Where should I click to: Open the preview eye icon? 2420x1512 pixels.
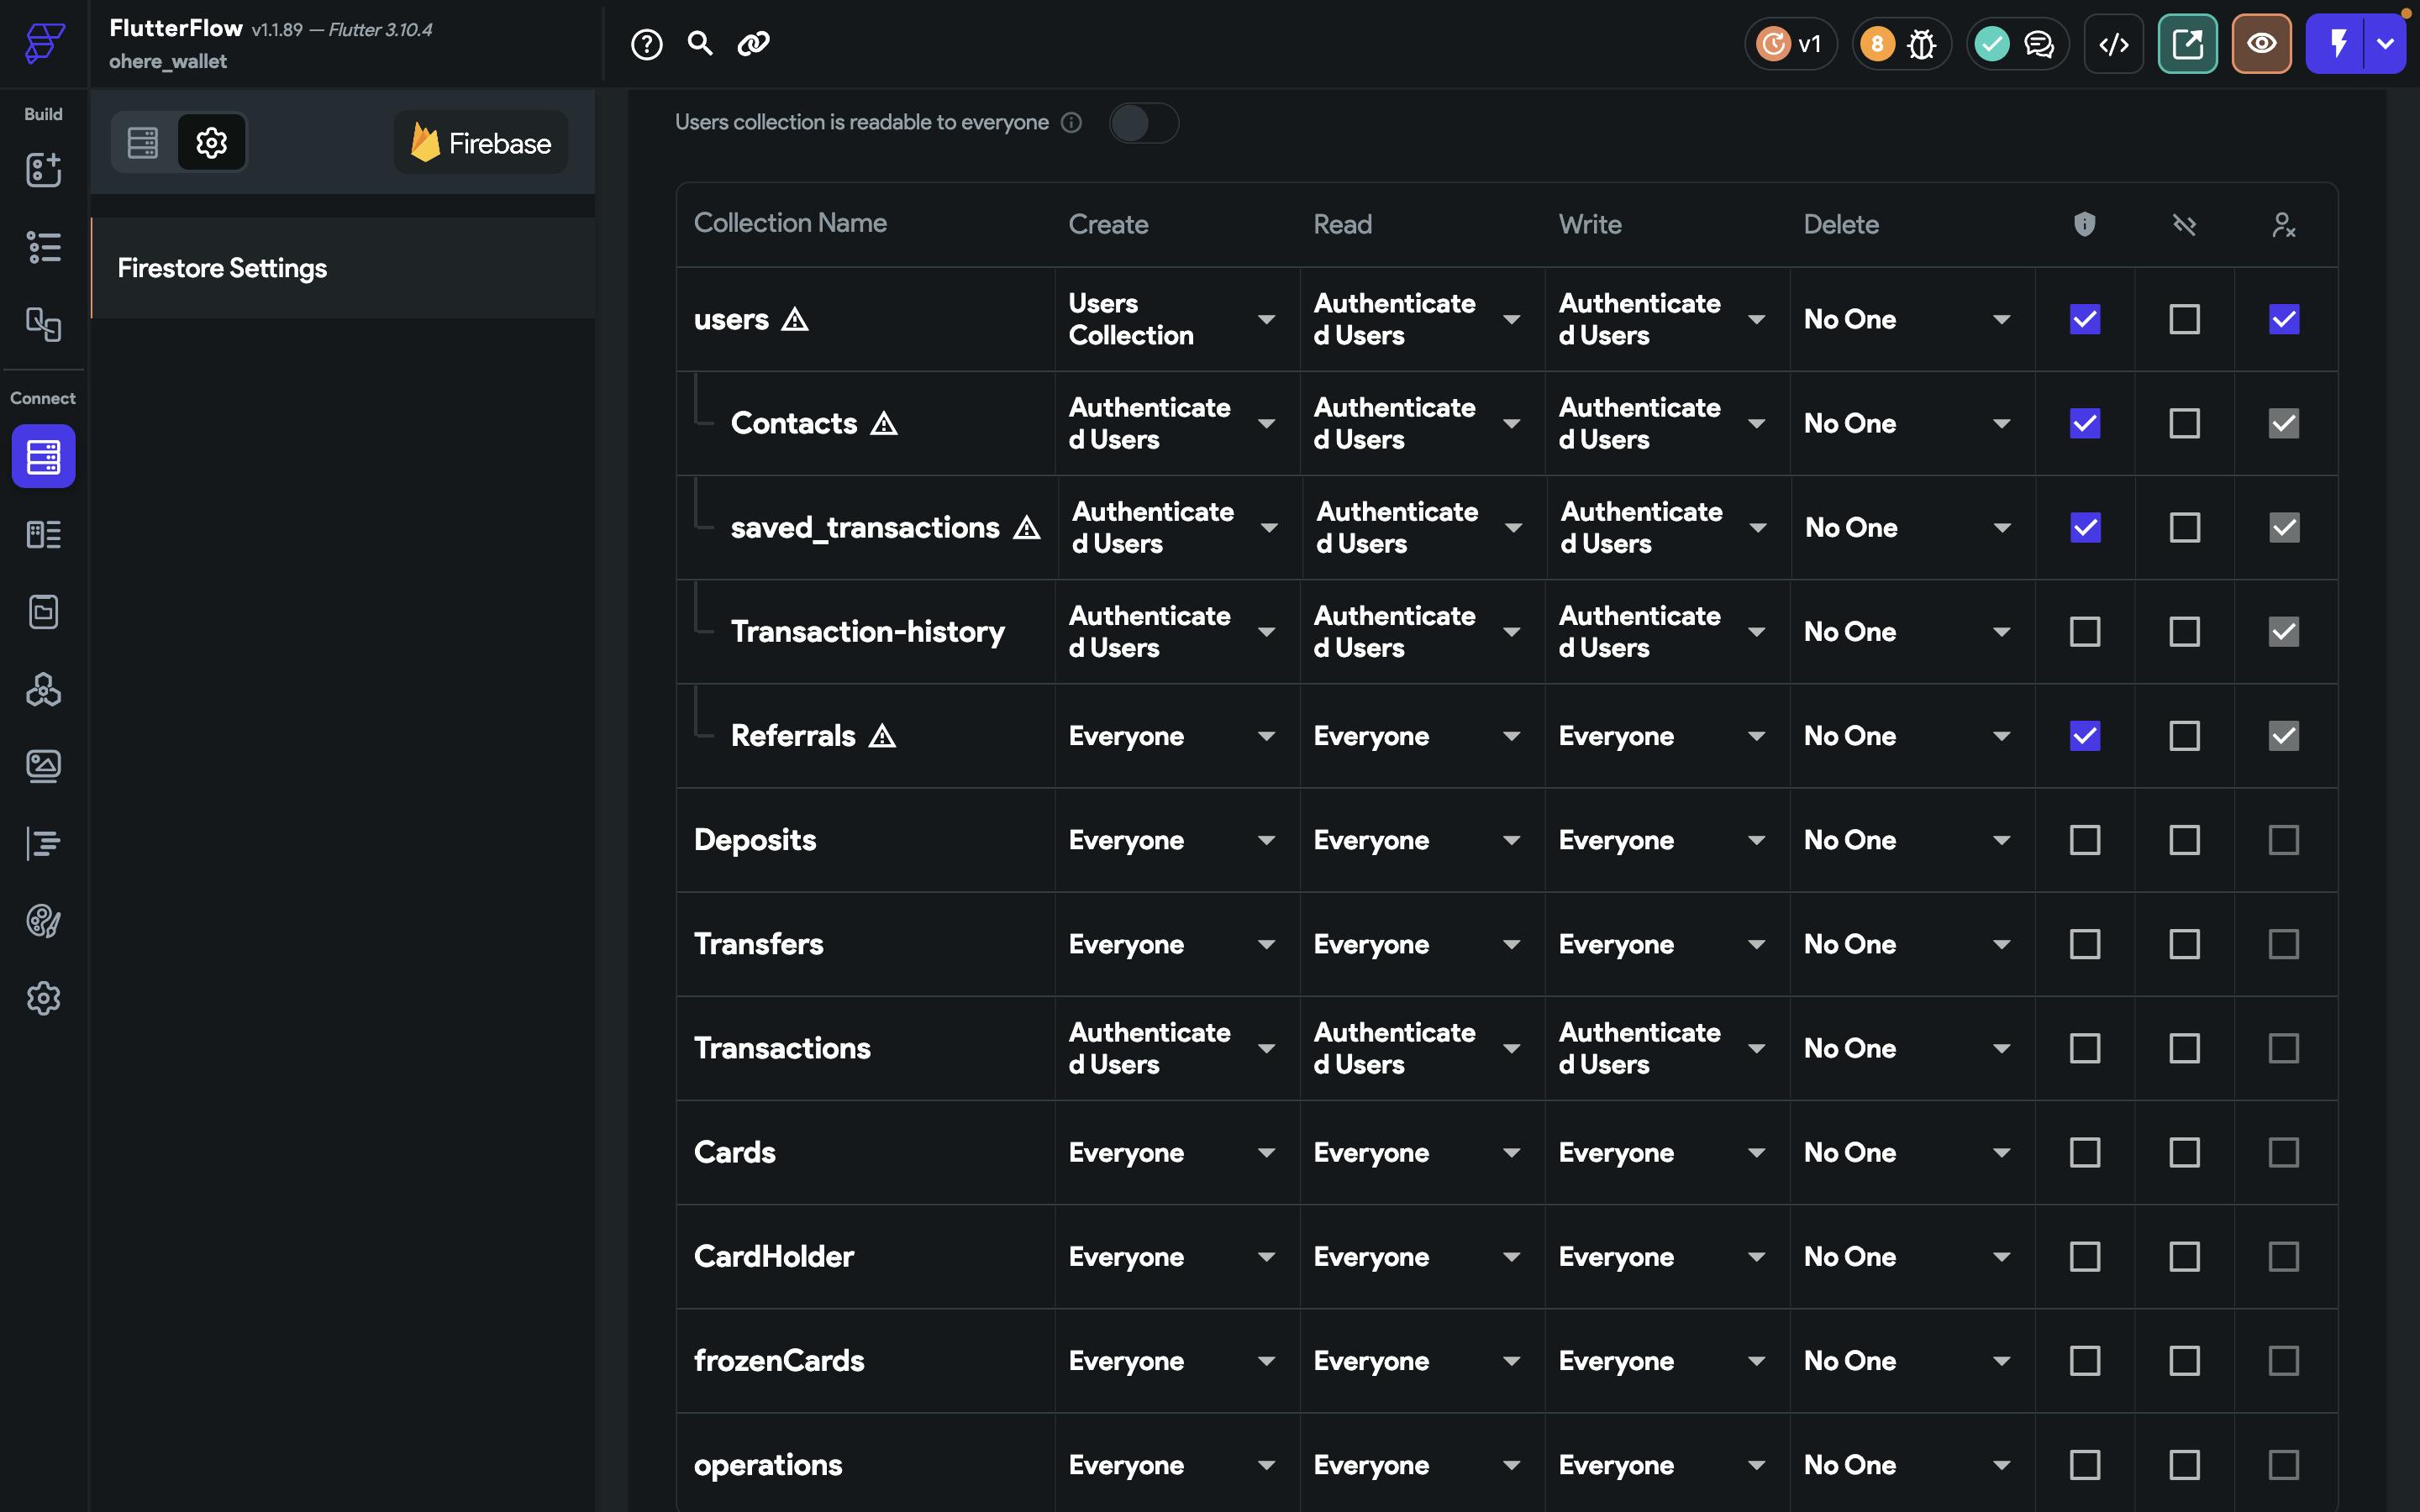point(2261,44)
